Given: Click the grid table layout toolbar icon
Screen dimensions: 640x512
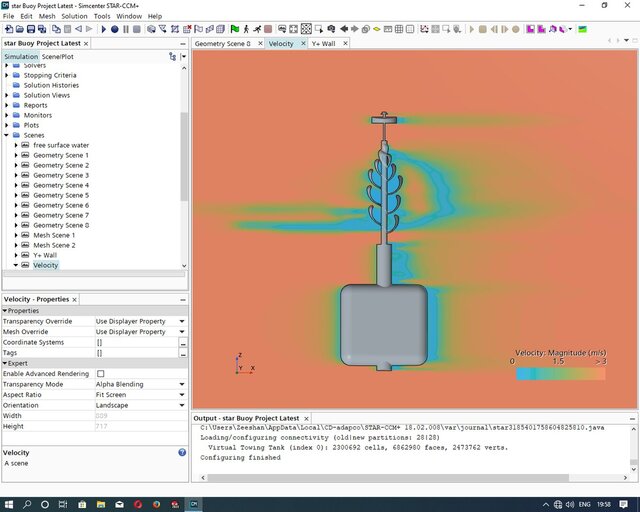Looking at the screenshot, I should (x=399, y=29).
